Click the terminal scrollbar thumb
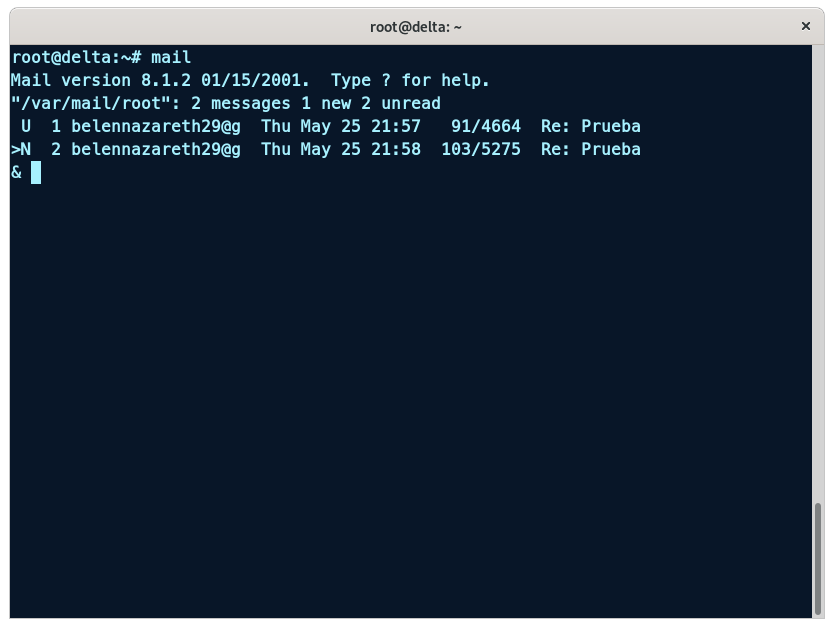This screenshot has height=628, width=834. (x=818, y=559)
